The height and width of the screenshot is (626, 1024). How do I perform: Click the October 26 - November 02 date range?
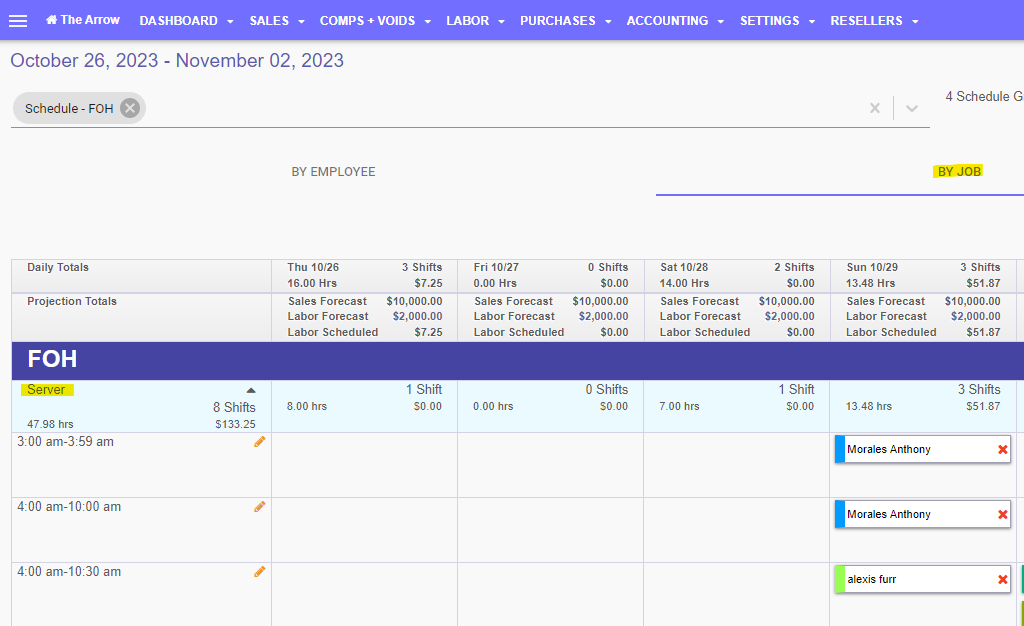(176, 60)
